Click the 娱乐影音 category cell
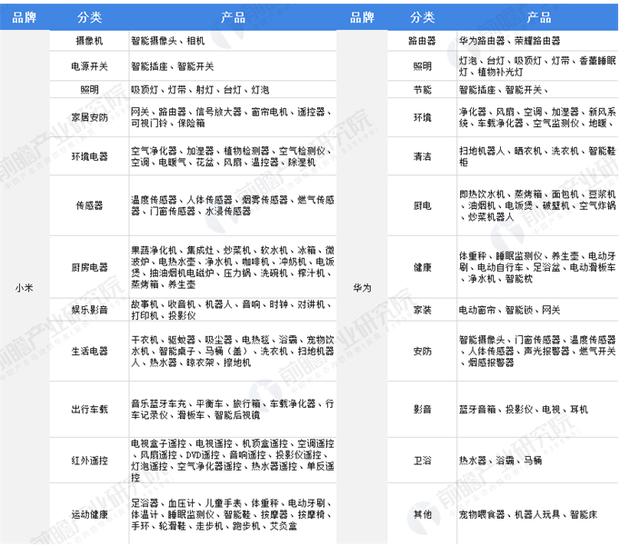Screen dimensions: 640x546 [x=88, y=311]
